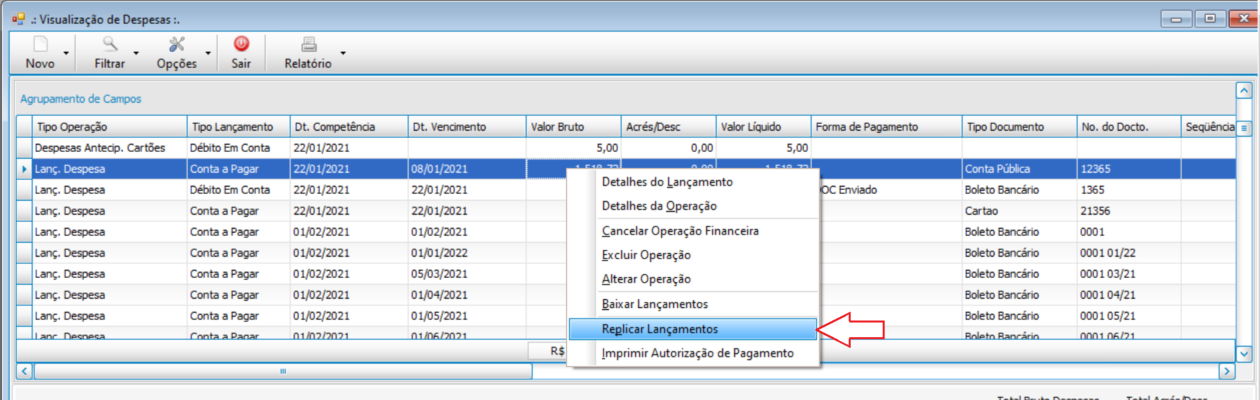Choose Replicar Lançamentos menu entry

coord(694,329)
